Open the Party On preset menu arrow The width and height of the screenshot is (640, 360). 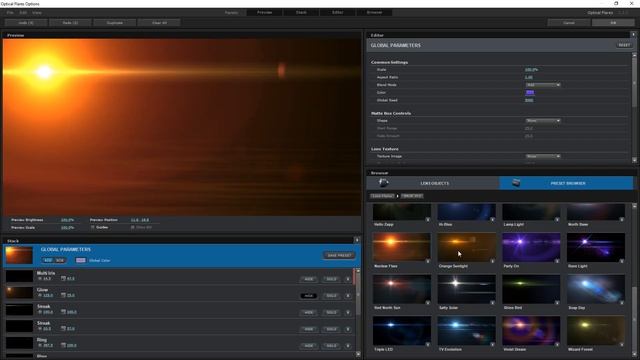pos(557,261)
